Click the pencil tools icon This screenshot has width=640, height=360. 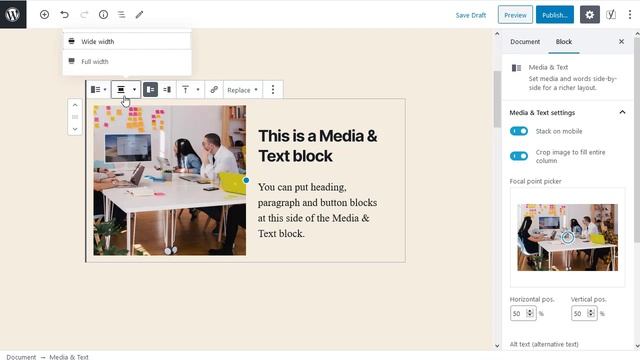point(140,15)
